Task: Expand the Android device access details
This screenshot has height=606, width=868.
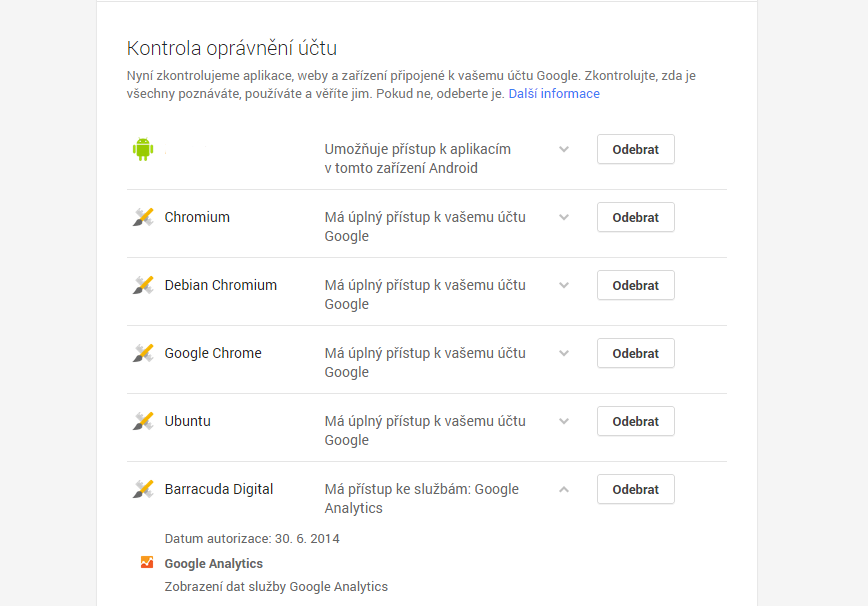Action: coord(564,149)
